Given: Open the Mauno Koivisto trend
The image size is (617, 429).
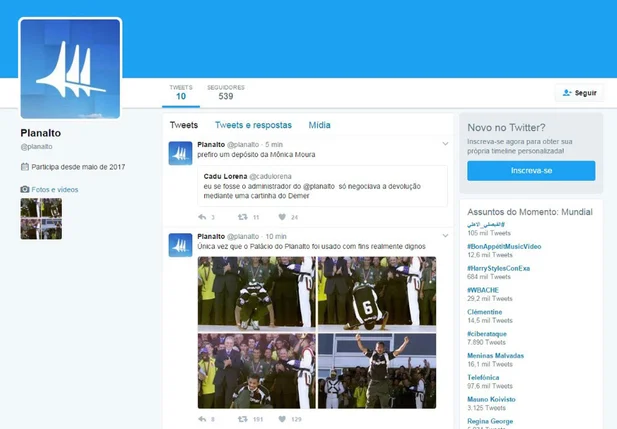Looking at the screenshot, I should click(491, 399).
